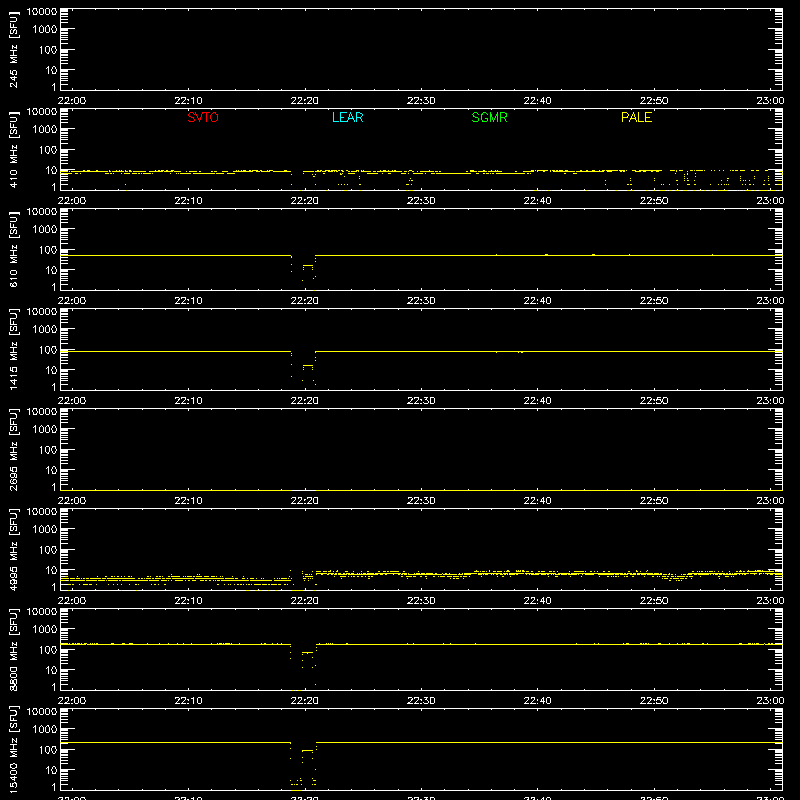The height and width of the screenshot is (800, 800).
Task: Click the 1000 y-axis label of 410 MHz panel
Action: click(45, 130)
